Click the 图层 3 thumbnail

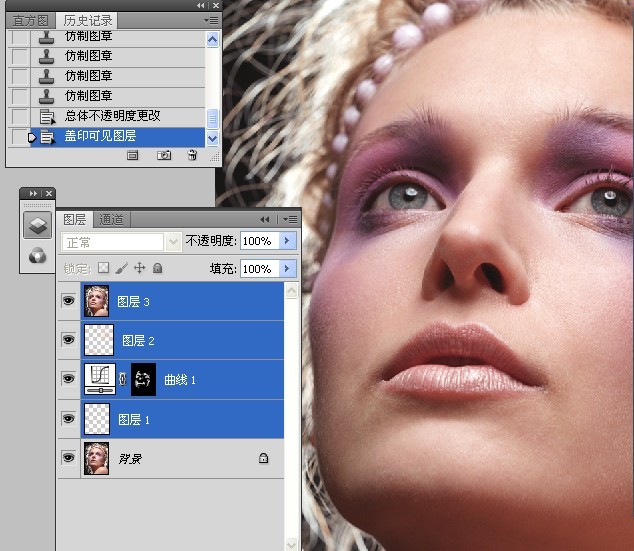[x=96, y=301]
